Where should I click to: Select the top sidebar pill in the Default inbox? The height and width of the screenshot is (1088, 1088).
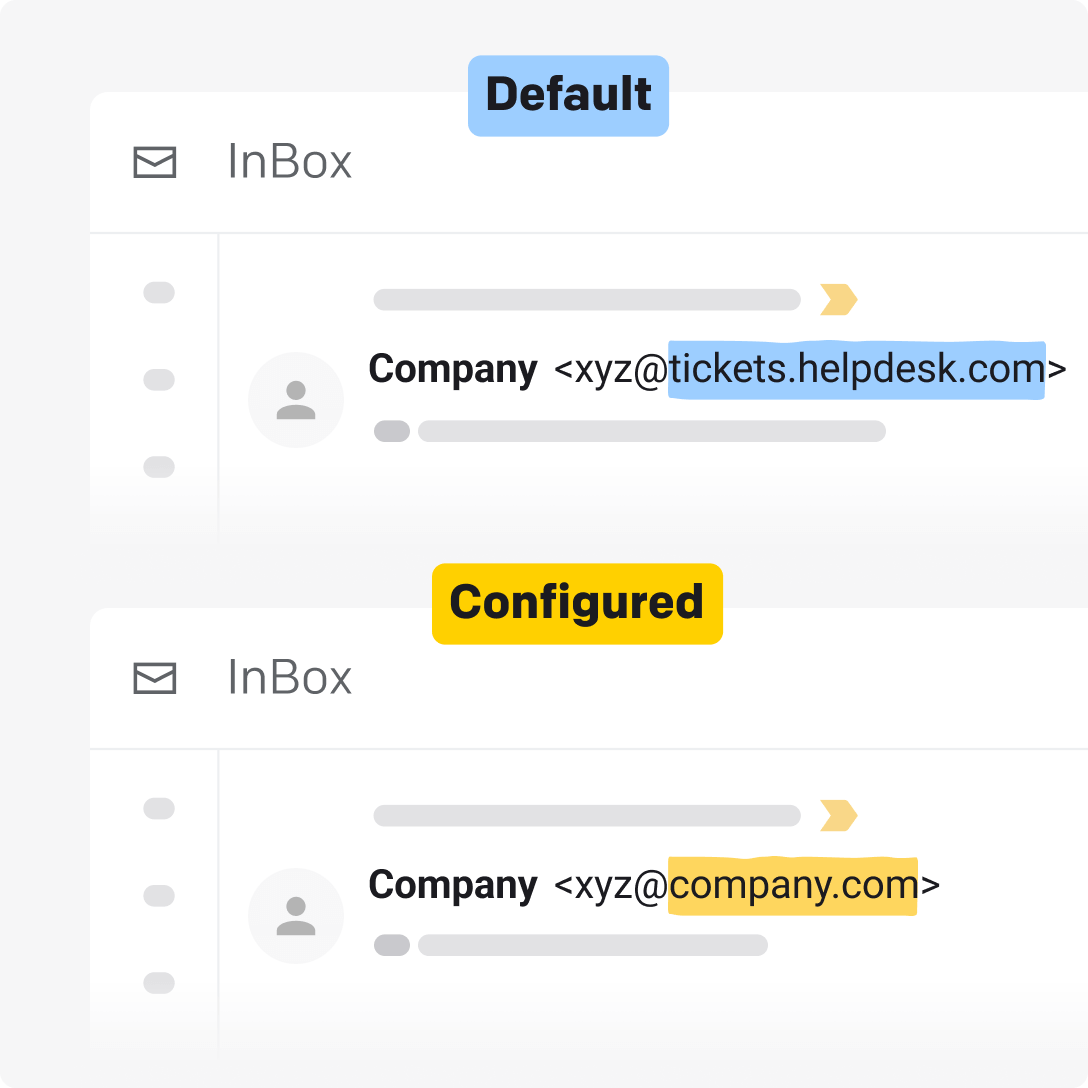point(159,293)
